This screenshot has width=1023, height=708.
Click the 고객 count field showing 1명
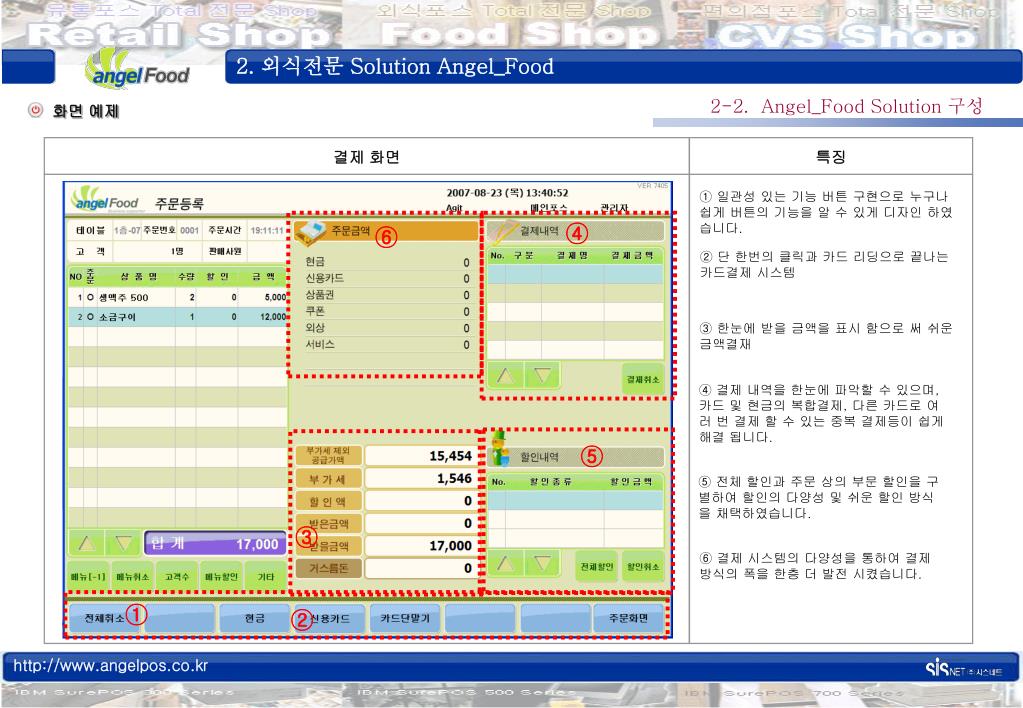coord(157,251)
